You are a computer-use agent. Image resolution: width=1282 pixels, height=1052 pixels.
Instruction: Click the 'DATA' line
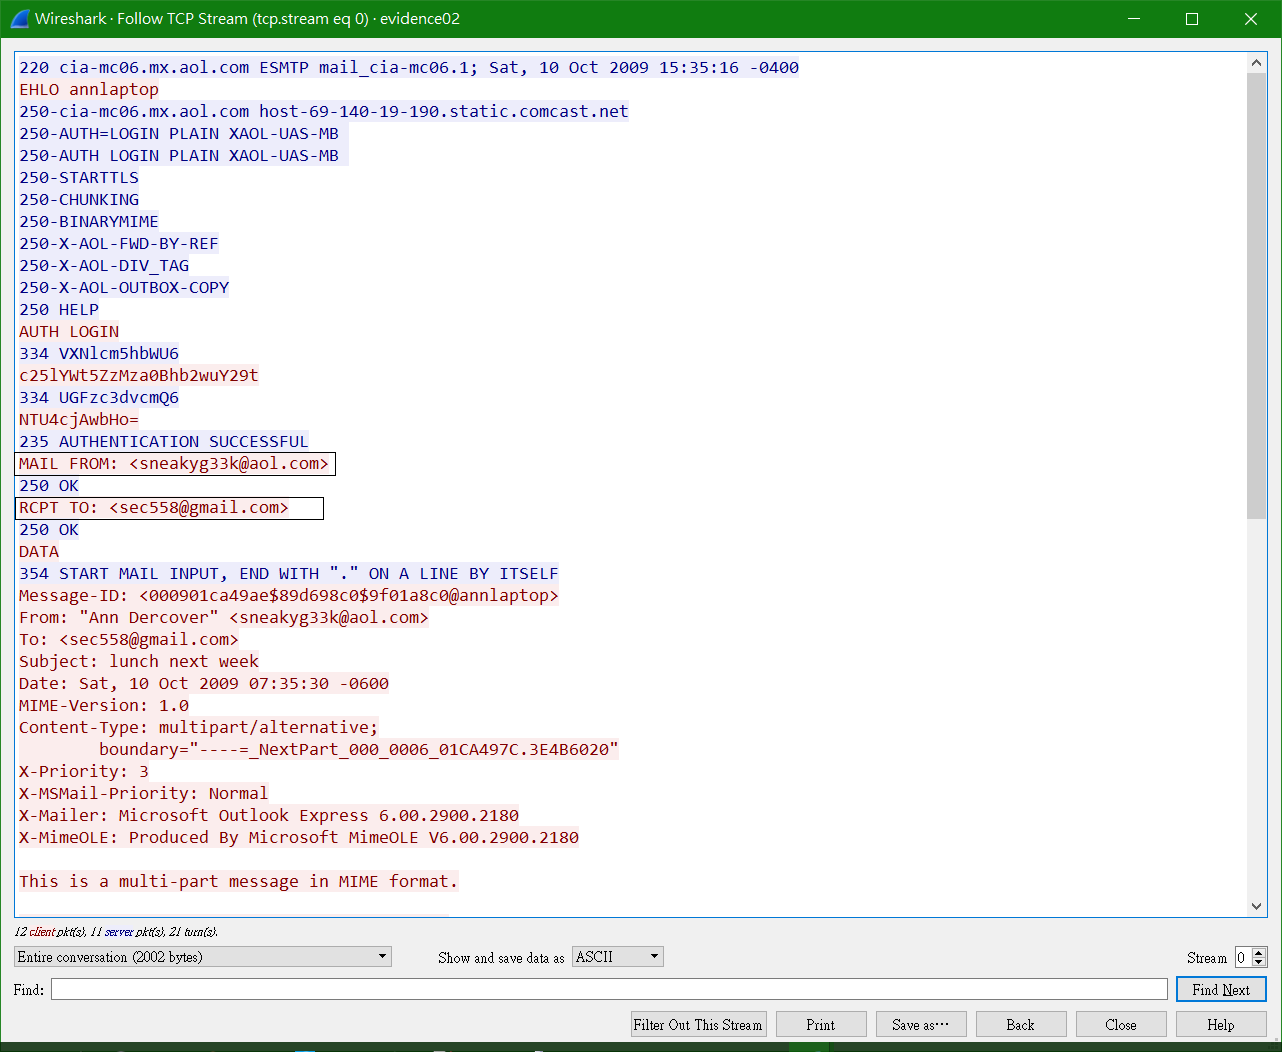pyautogui.click(x=39, y=551)
